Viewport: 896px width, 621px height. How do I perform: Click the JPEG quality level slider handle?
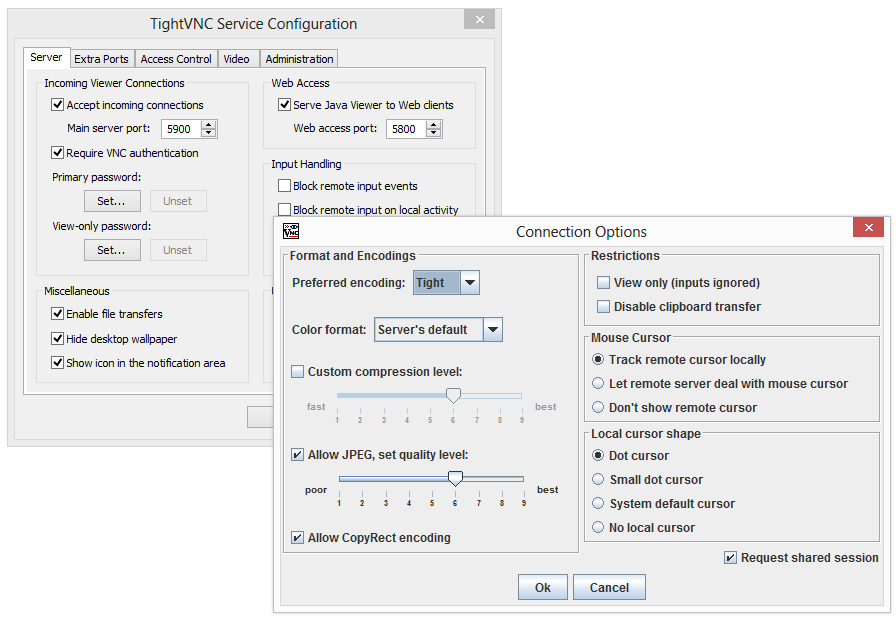pyautogui.click(x=455, y=478)
